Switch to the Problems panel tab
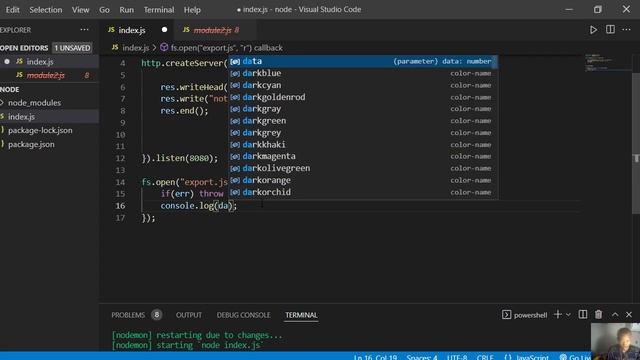Image resolution: width=640 pixels, height=360 pixels. (128, 315)
